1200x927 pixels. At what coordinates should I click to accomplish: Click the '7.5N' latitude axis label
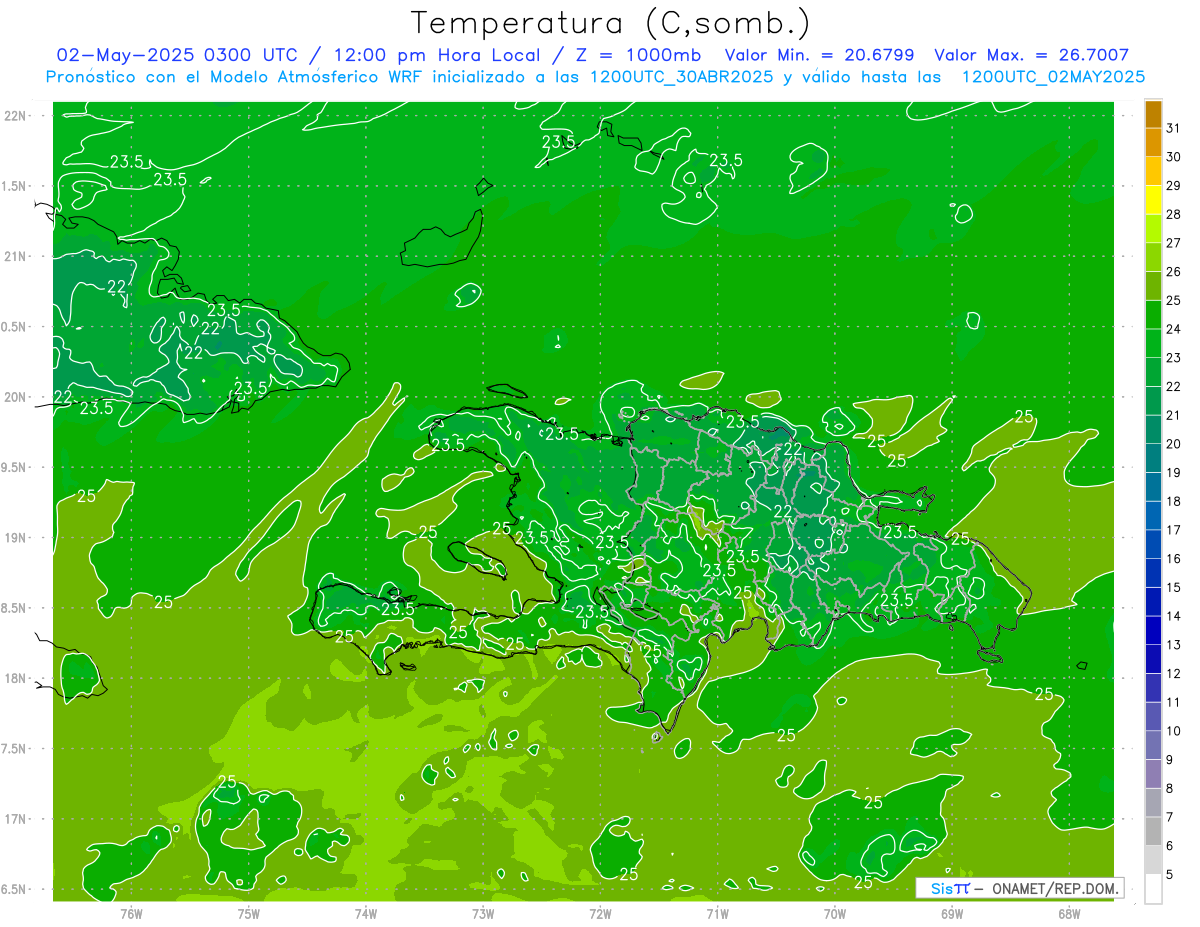(x=15, y=748)
